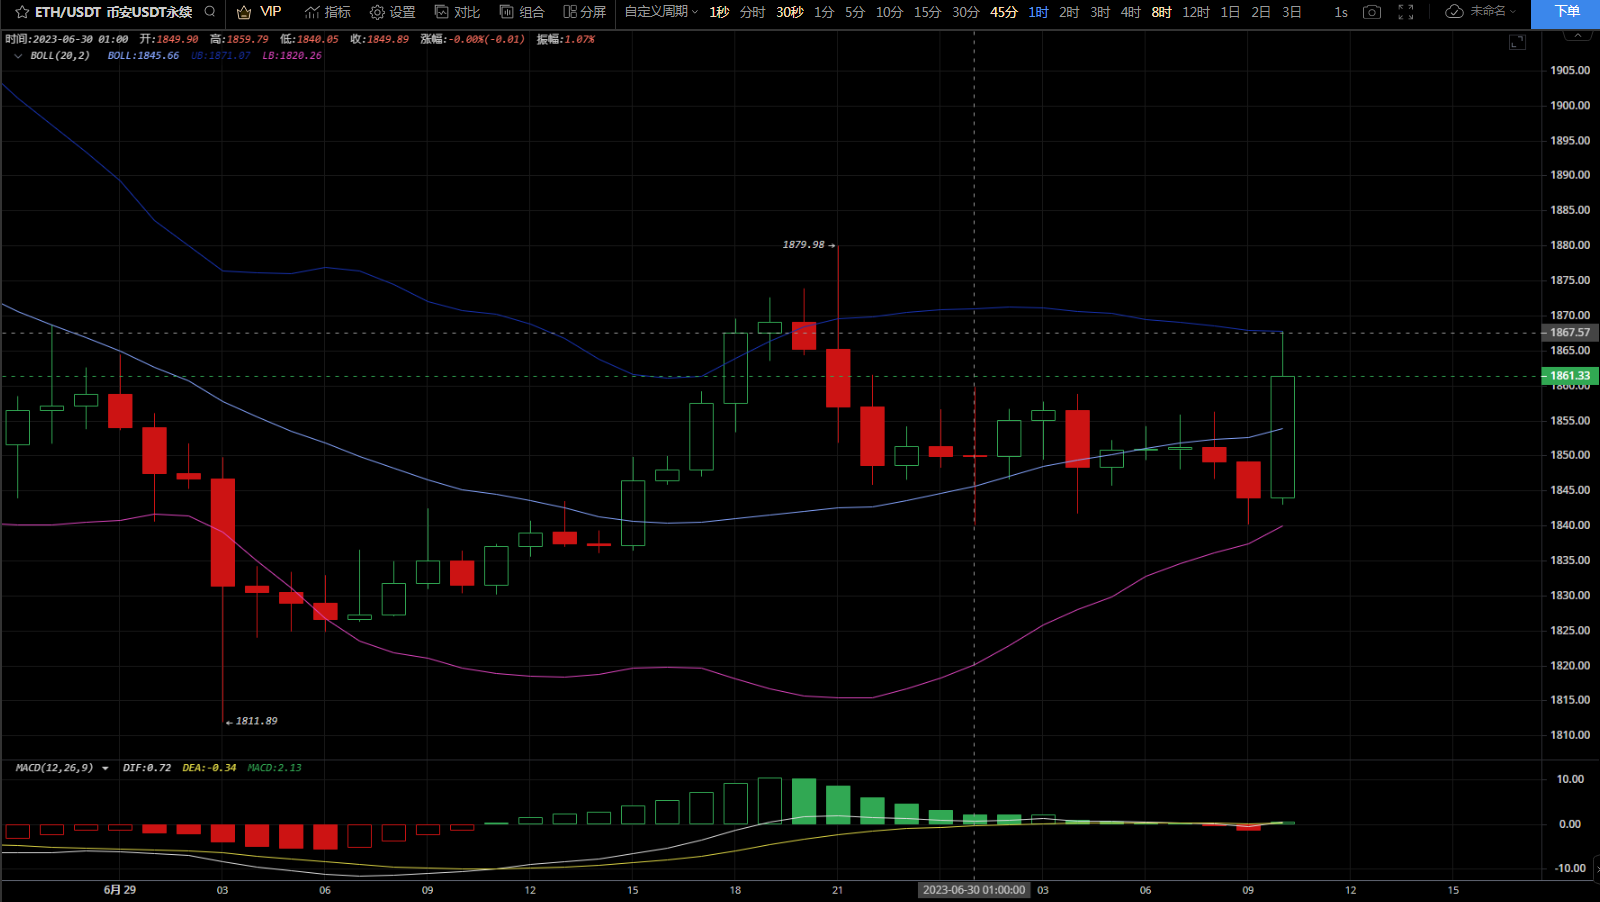Click the MACD(12,26,9) indicator label
1600x902 pixels.
54,768
